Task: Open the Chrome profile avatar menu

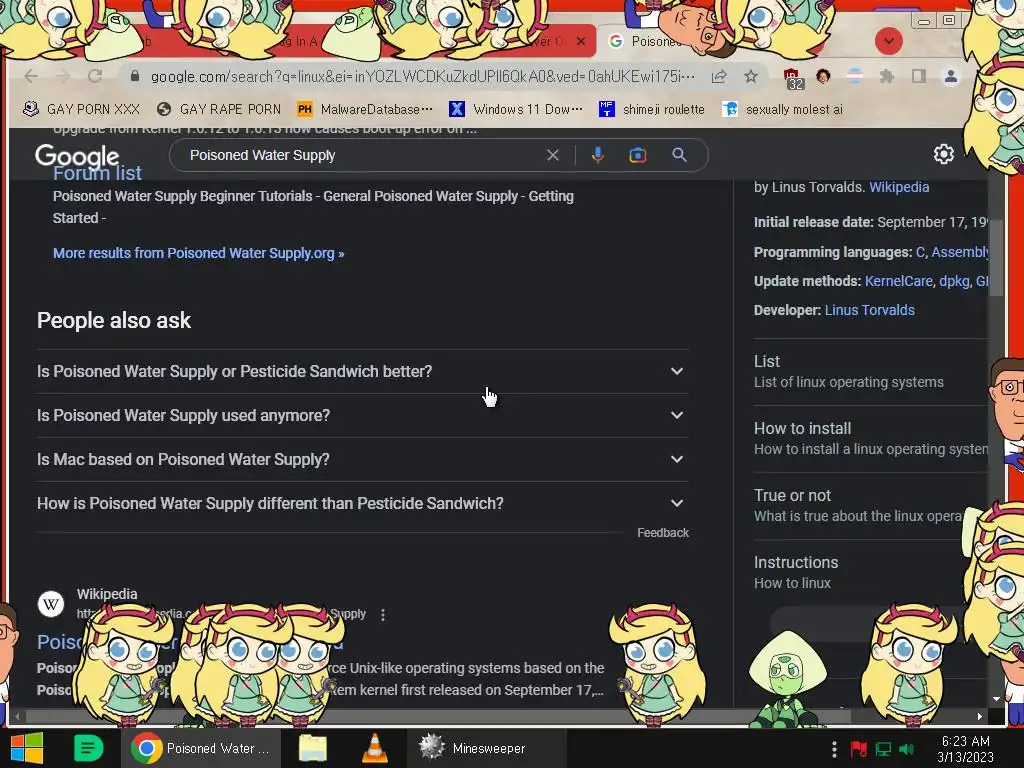Action: tap(951, 76)
